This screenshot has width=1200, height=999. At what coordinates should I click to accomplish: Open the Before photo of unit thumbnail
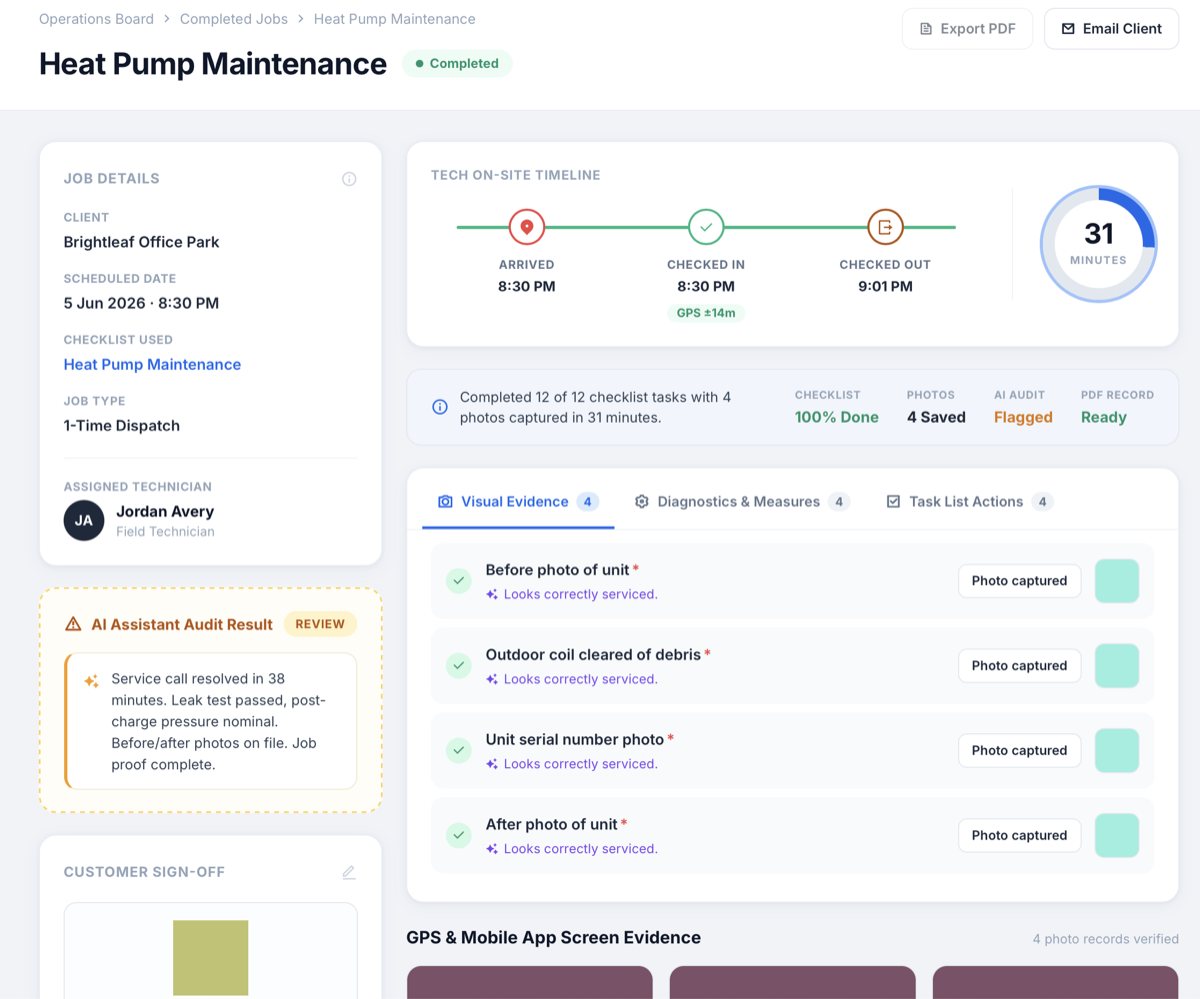click(x=1117, y=581)
